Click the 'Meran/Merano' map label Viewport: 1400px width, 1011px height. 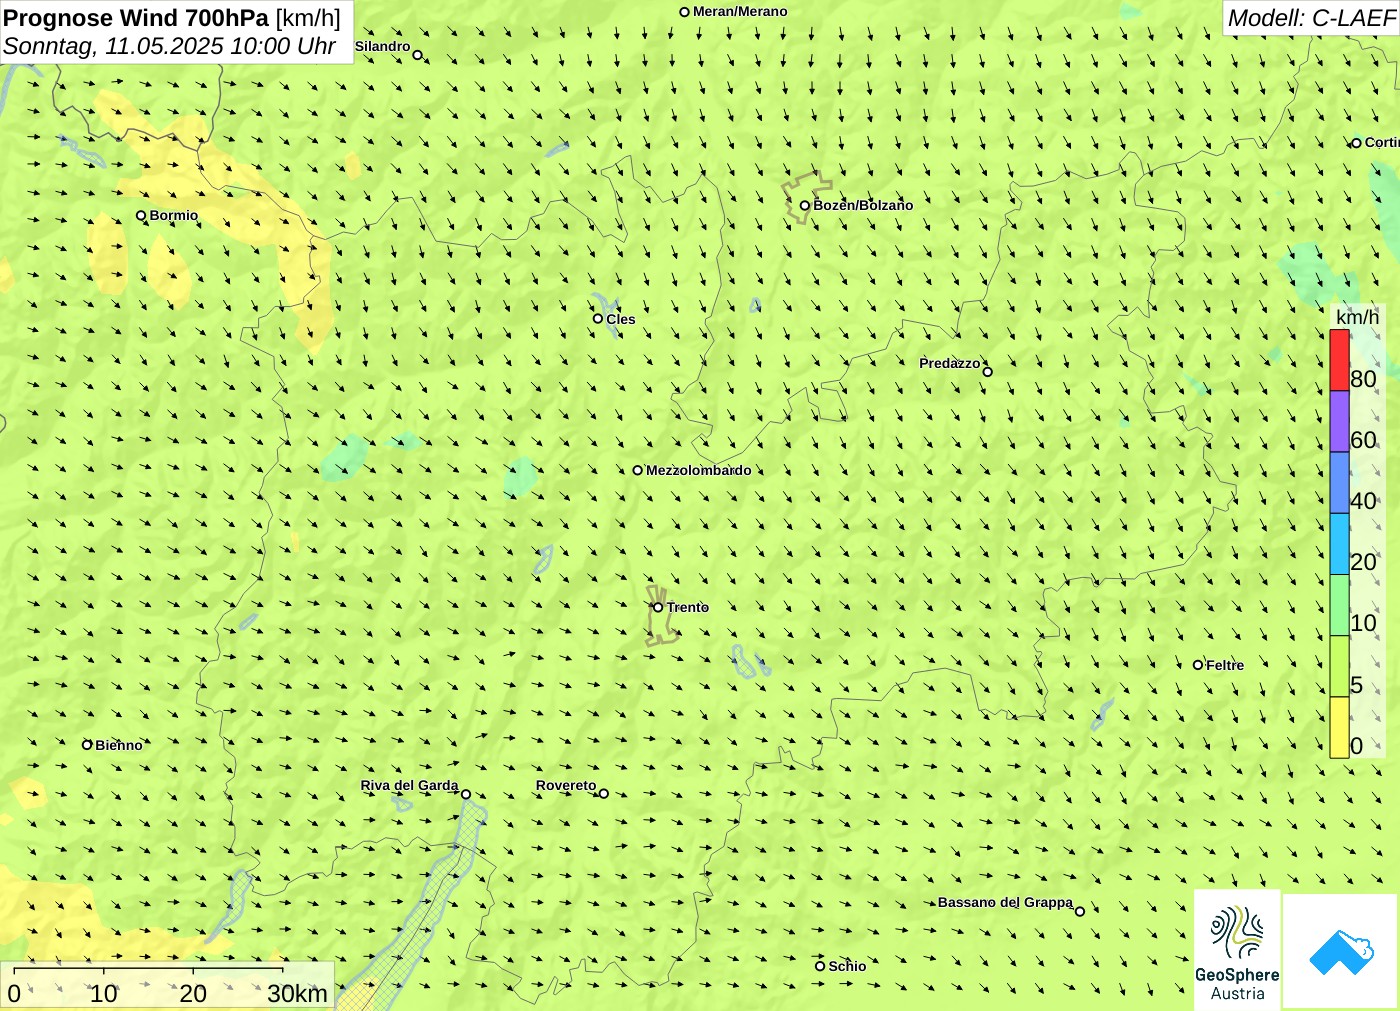(740, 12)
